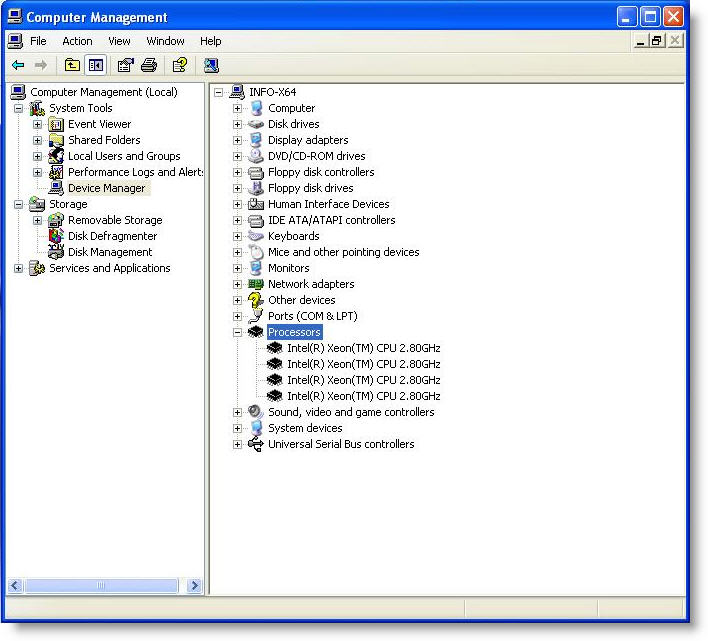Collapse the Storage node
This screenshot has width=708, height=641.
pyautogui.click(x=19, y=204)
